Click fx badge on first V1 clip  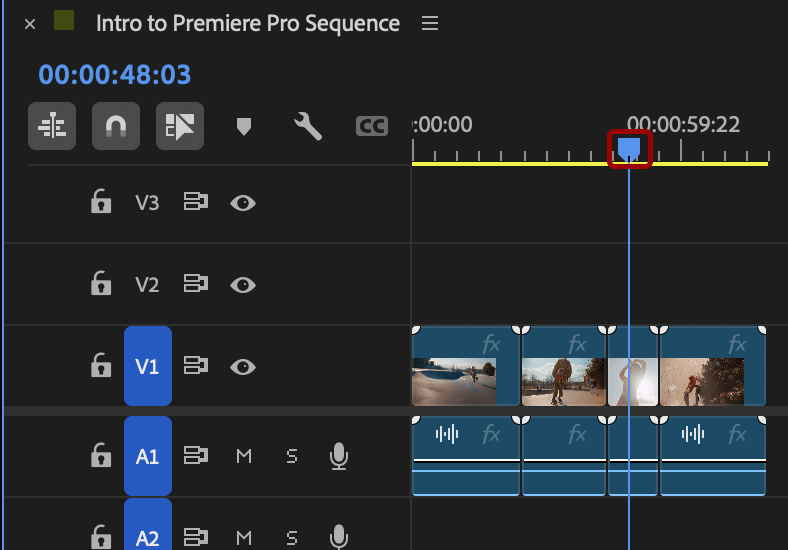pyautogui.click(x=491, y=345)
